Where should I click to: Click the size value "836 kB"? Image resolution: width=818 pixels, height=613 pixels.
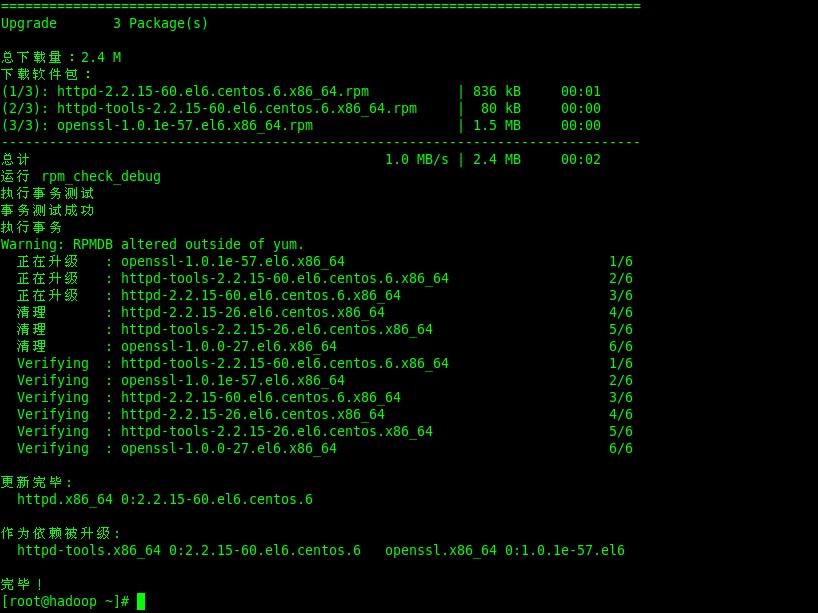tap(497, 91)
